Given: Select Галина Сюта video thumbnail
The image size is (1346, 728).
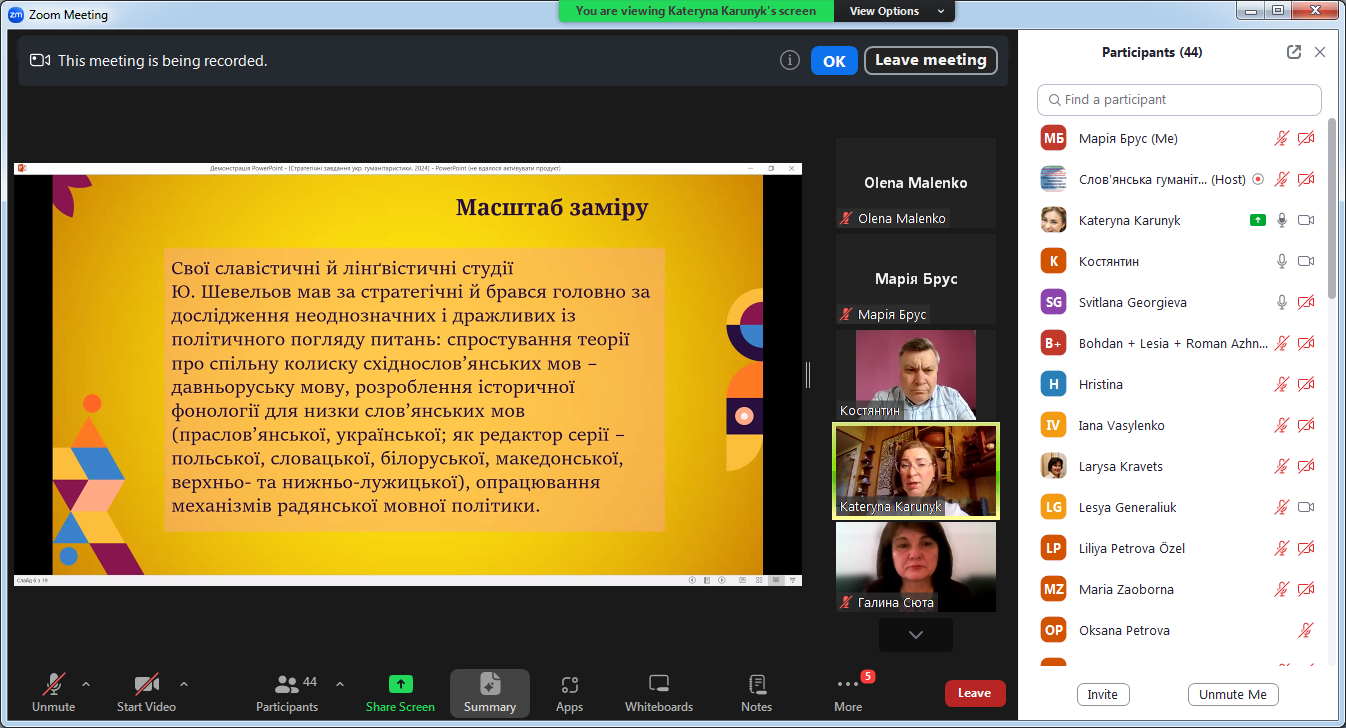Looking at the screenshot, I should (915, 566).
